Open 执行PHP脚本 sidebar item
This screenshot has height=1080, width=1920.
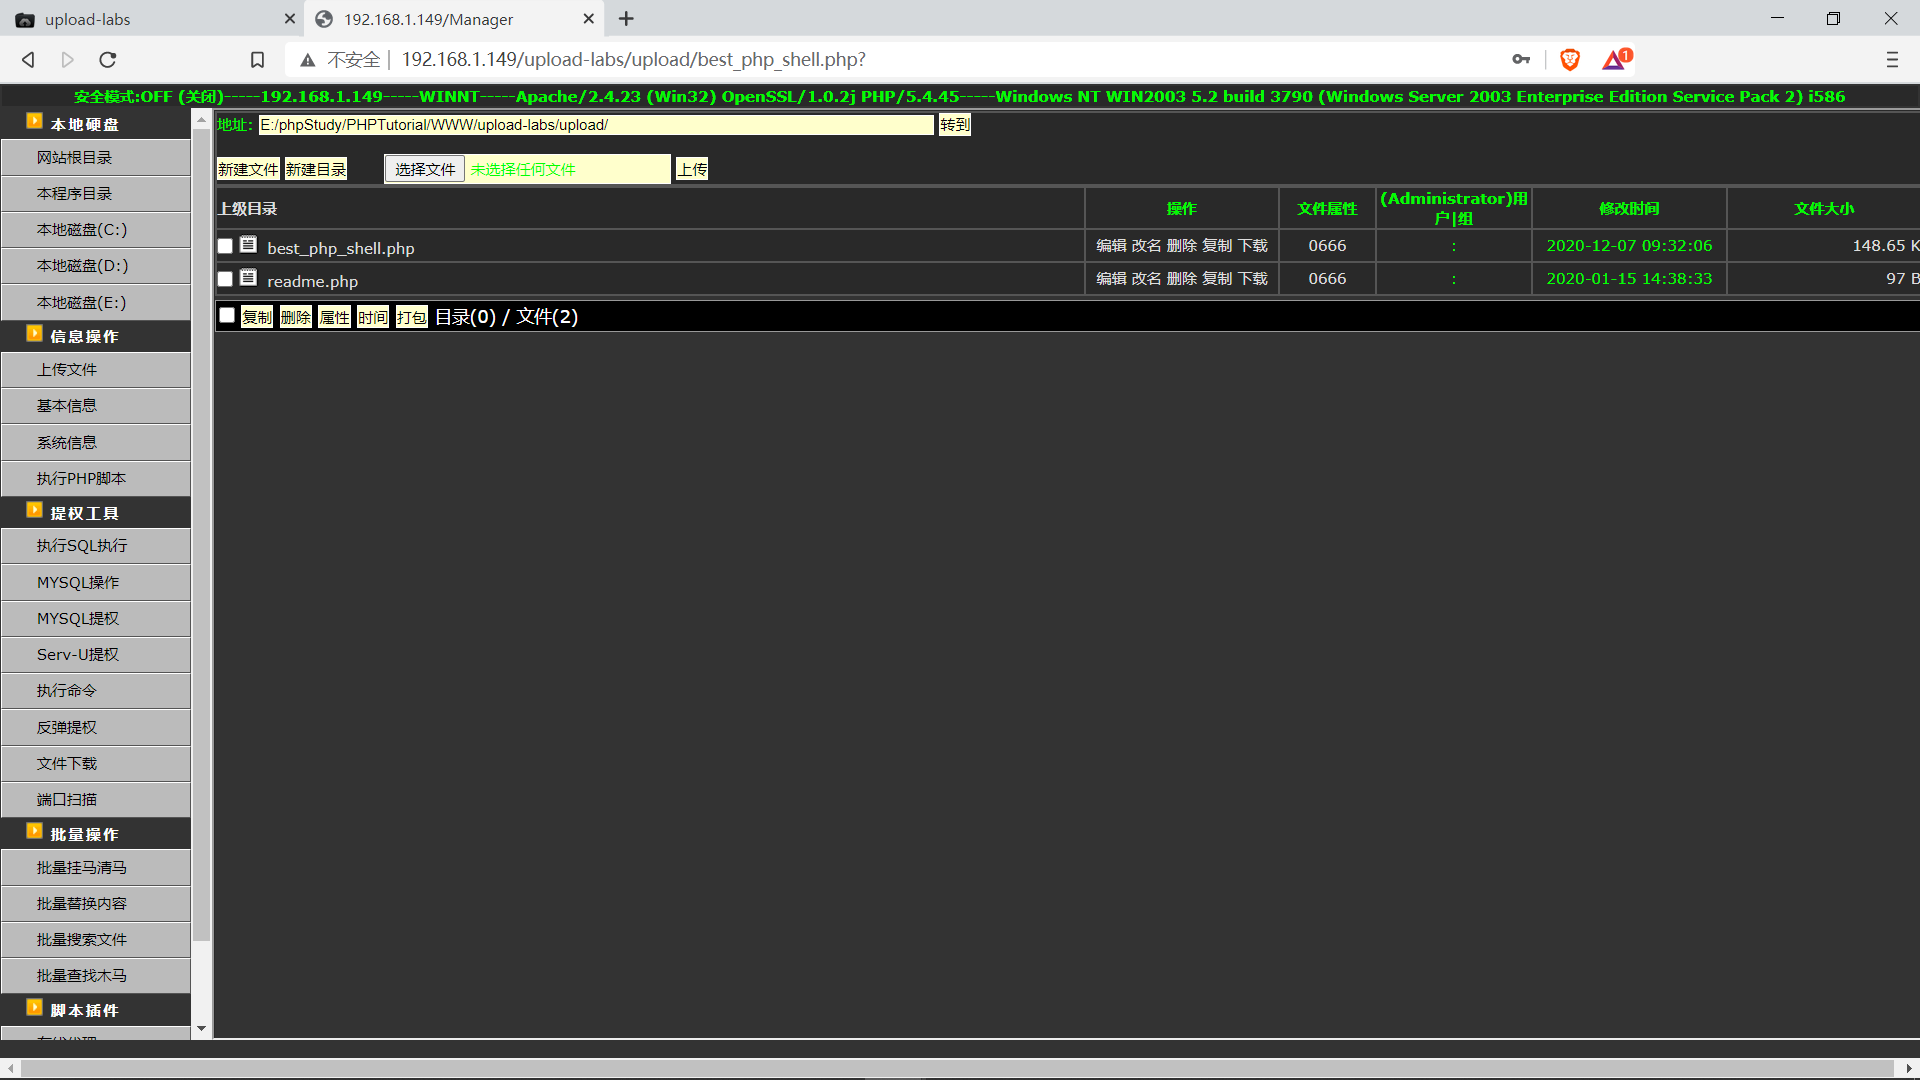pyautogui.click(x=96, y=479)
